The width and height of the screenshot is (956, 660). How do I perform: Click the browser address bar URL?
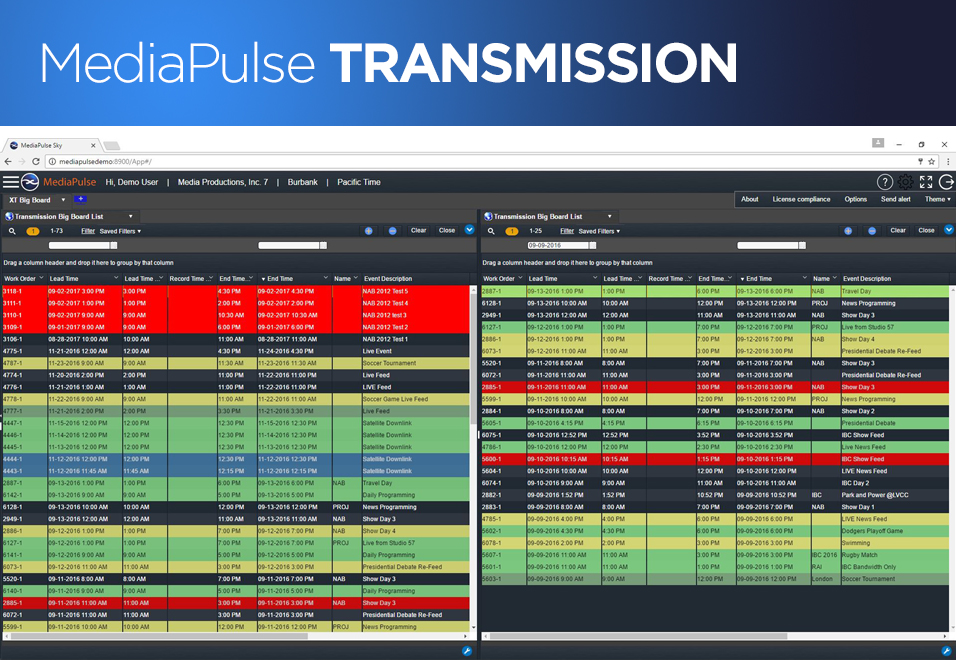click(105, 161)
